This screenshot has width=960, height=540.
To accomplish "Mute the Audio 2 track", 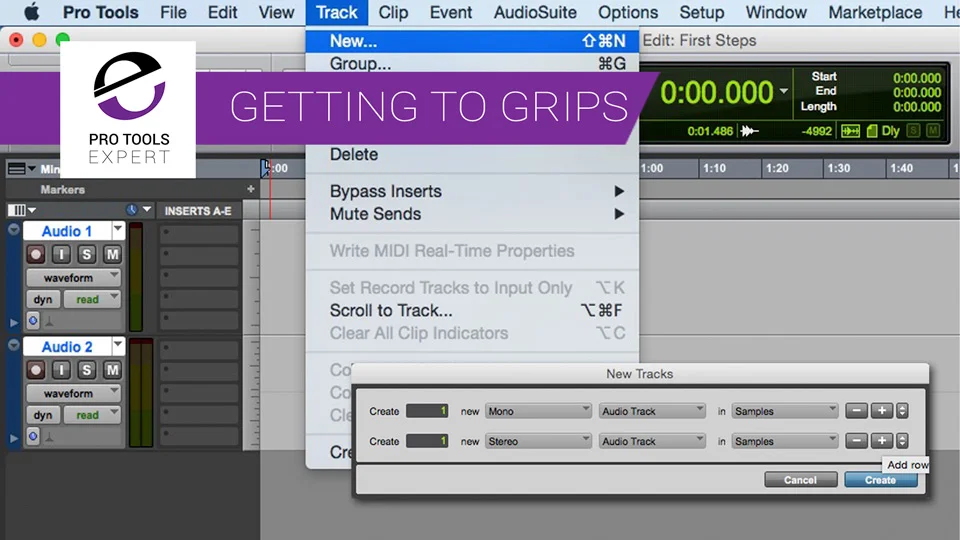I will pyautogui.click(x=112, y=370).
